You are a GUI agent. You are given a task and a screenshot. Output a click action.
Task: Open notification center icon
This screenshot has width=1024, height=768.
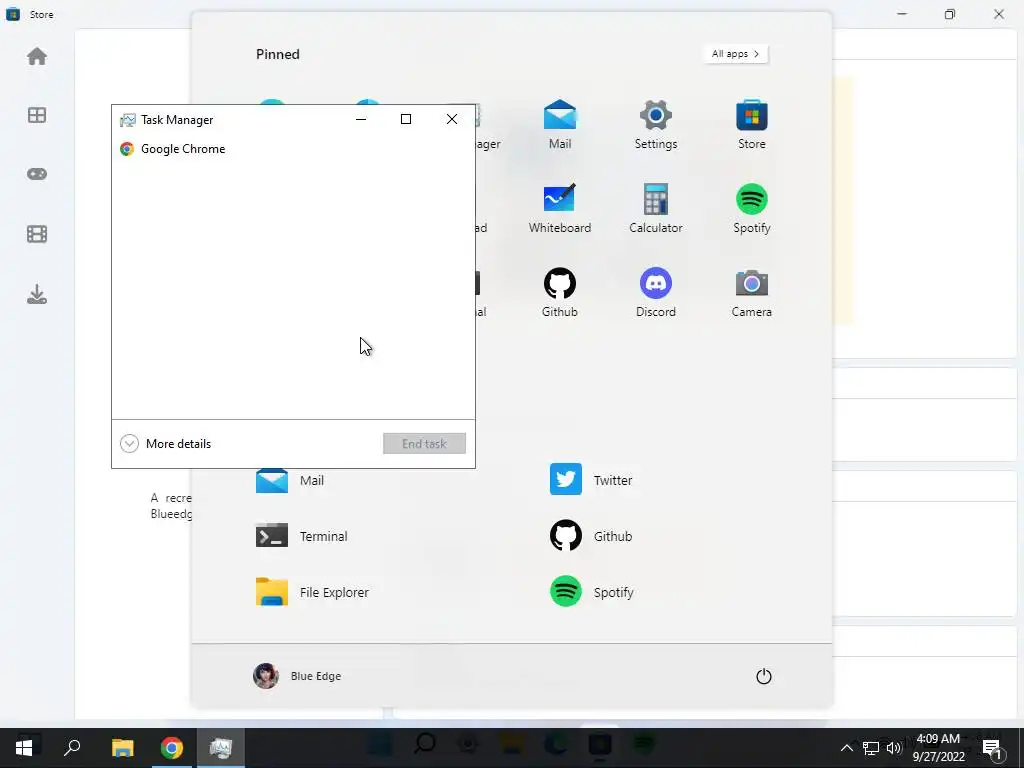click(993, 748)
